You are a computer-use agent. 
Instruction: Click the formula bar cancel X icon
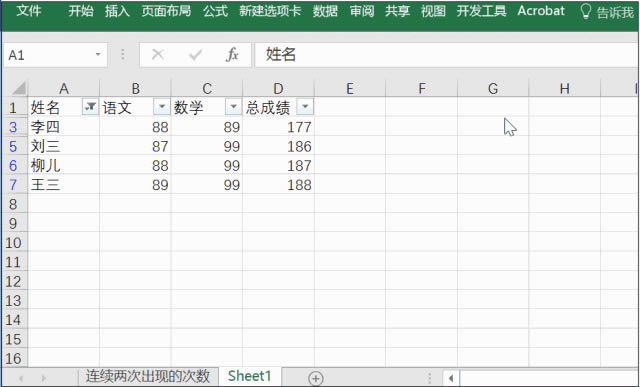[158, 54]
